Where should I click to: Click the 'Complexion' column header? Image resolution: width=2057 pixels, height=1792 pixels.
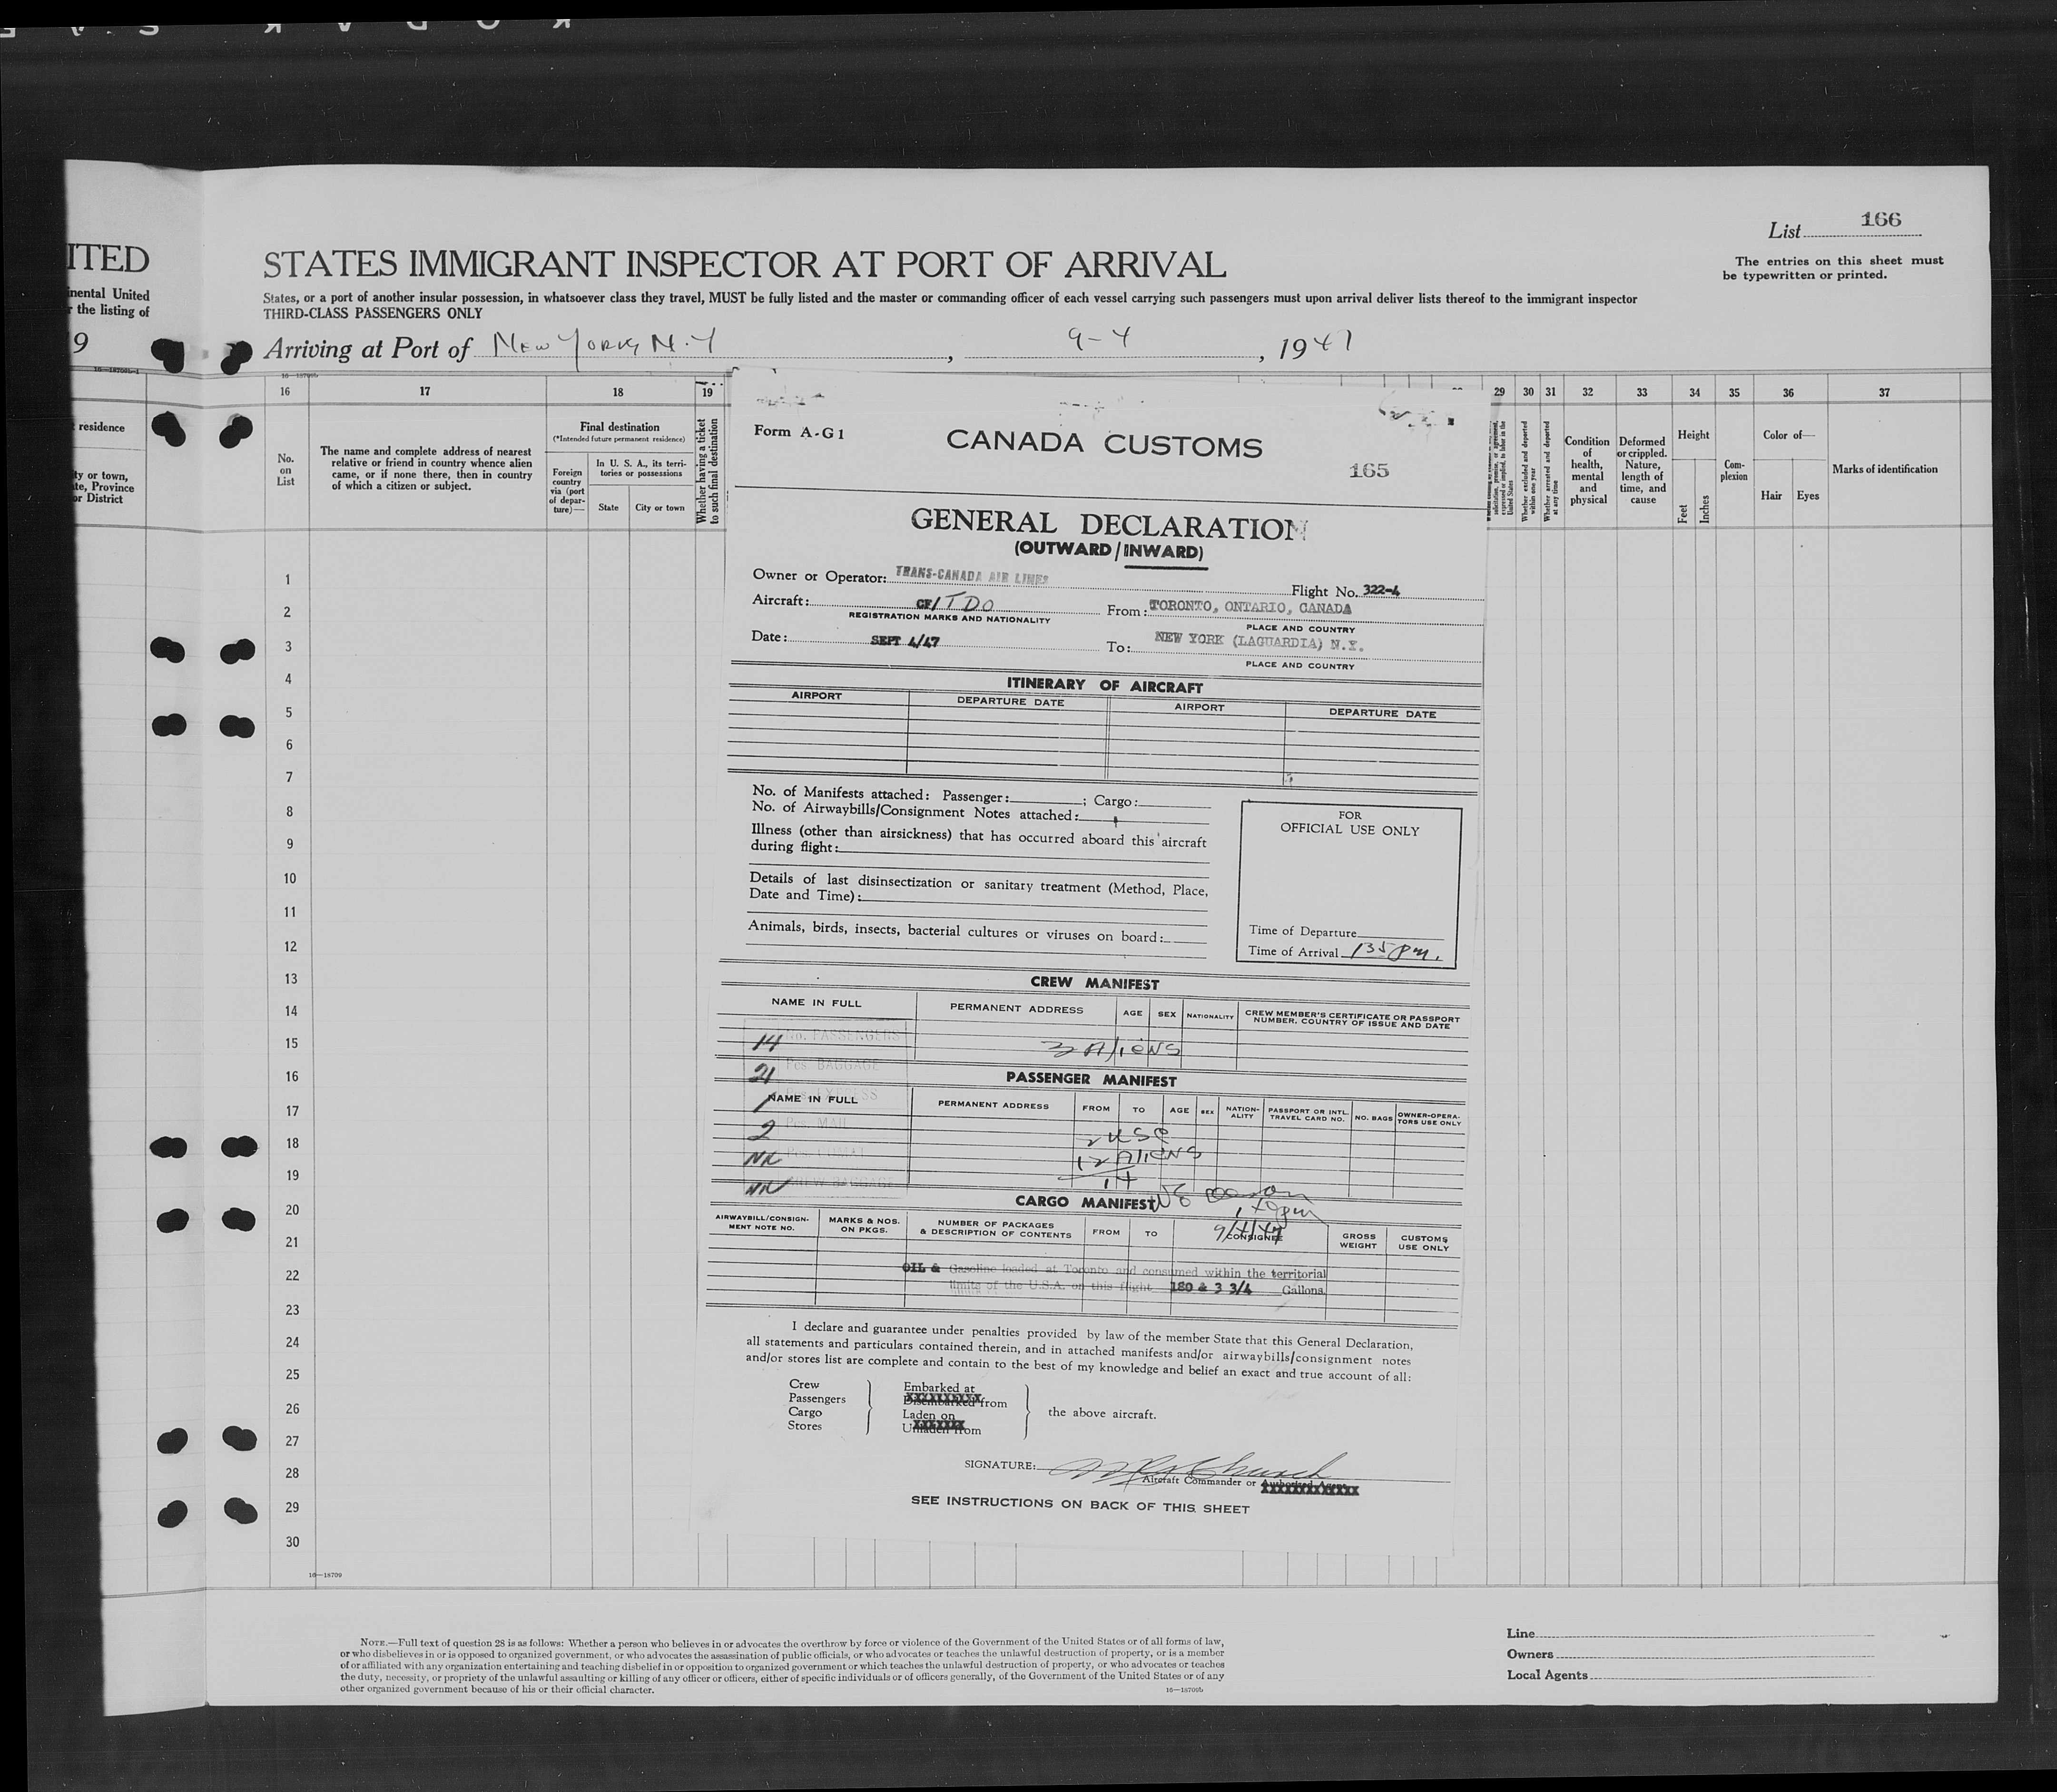[1734, 470]
